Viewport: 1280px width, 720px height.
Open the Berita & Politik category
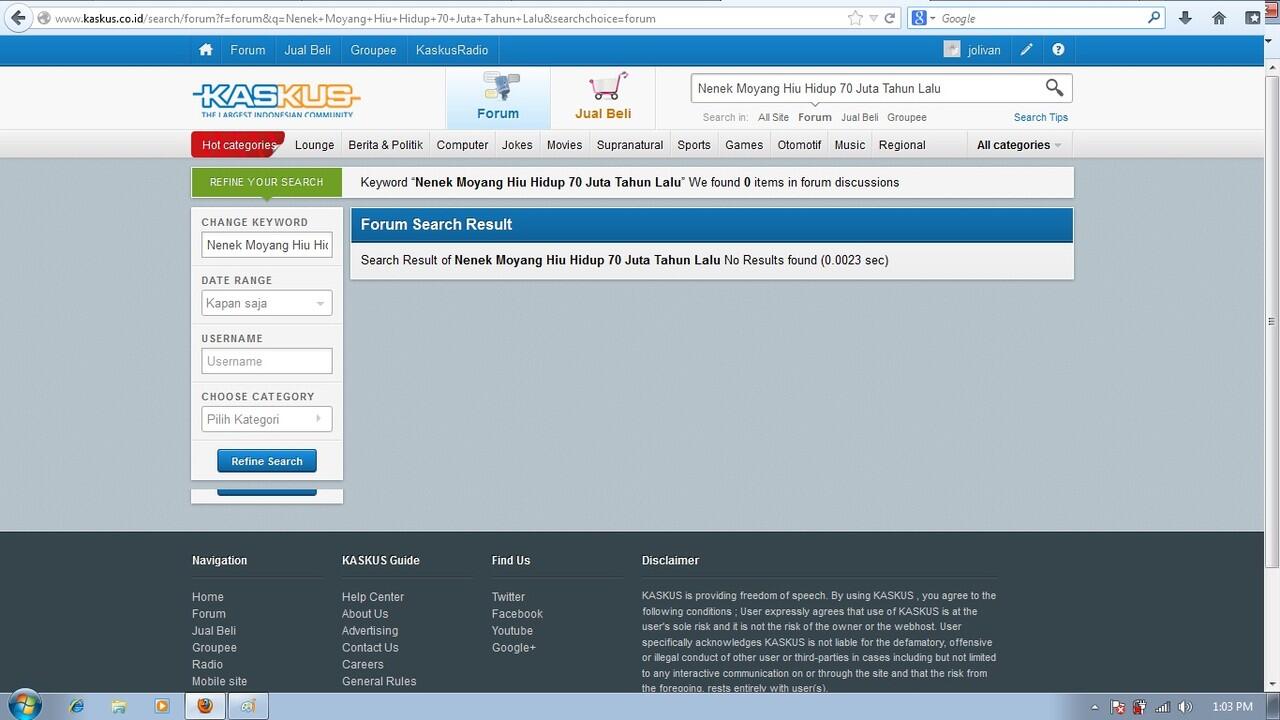point(385,145)
